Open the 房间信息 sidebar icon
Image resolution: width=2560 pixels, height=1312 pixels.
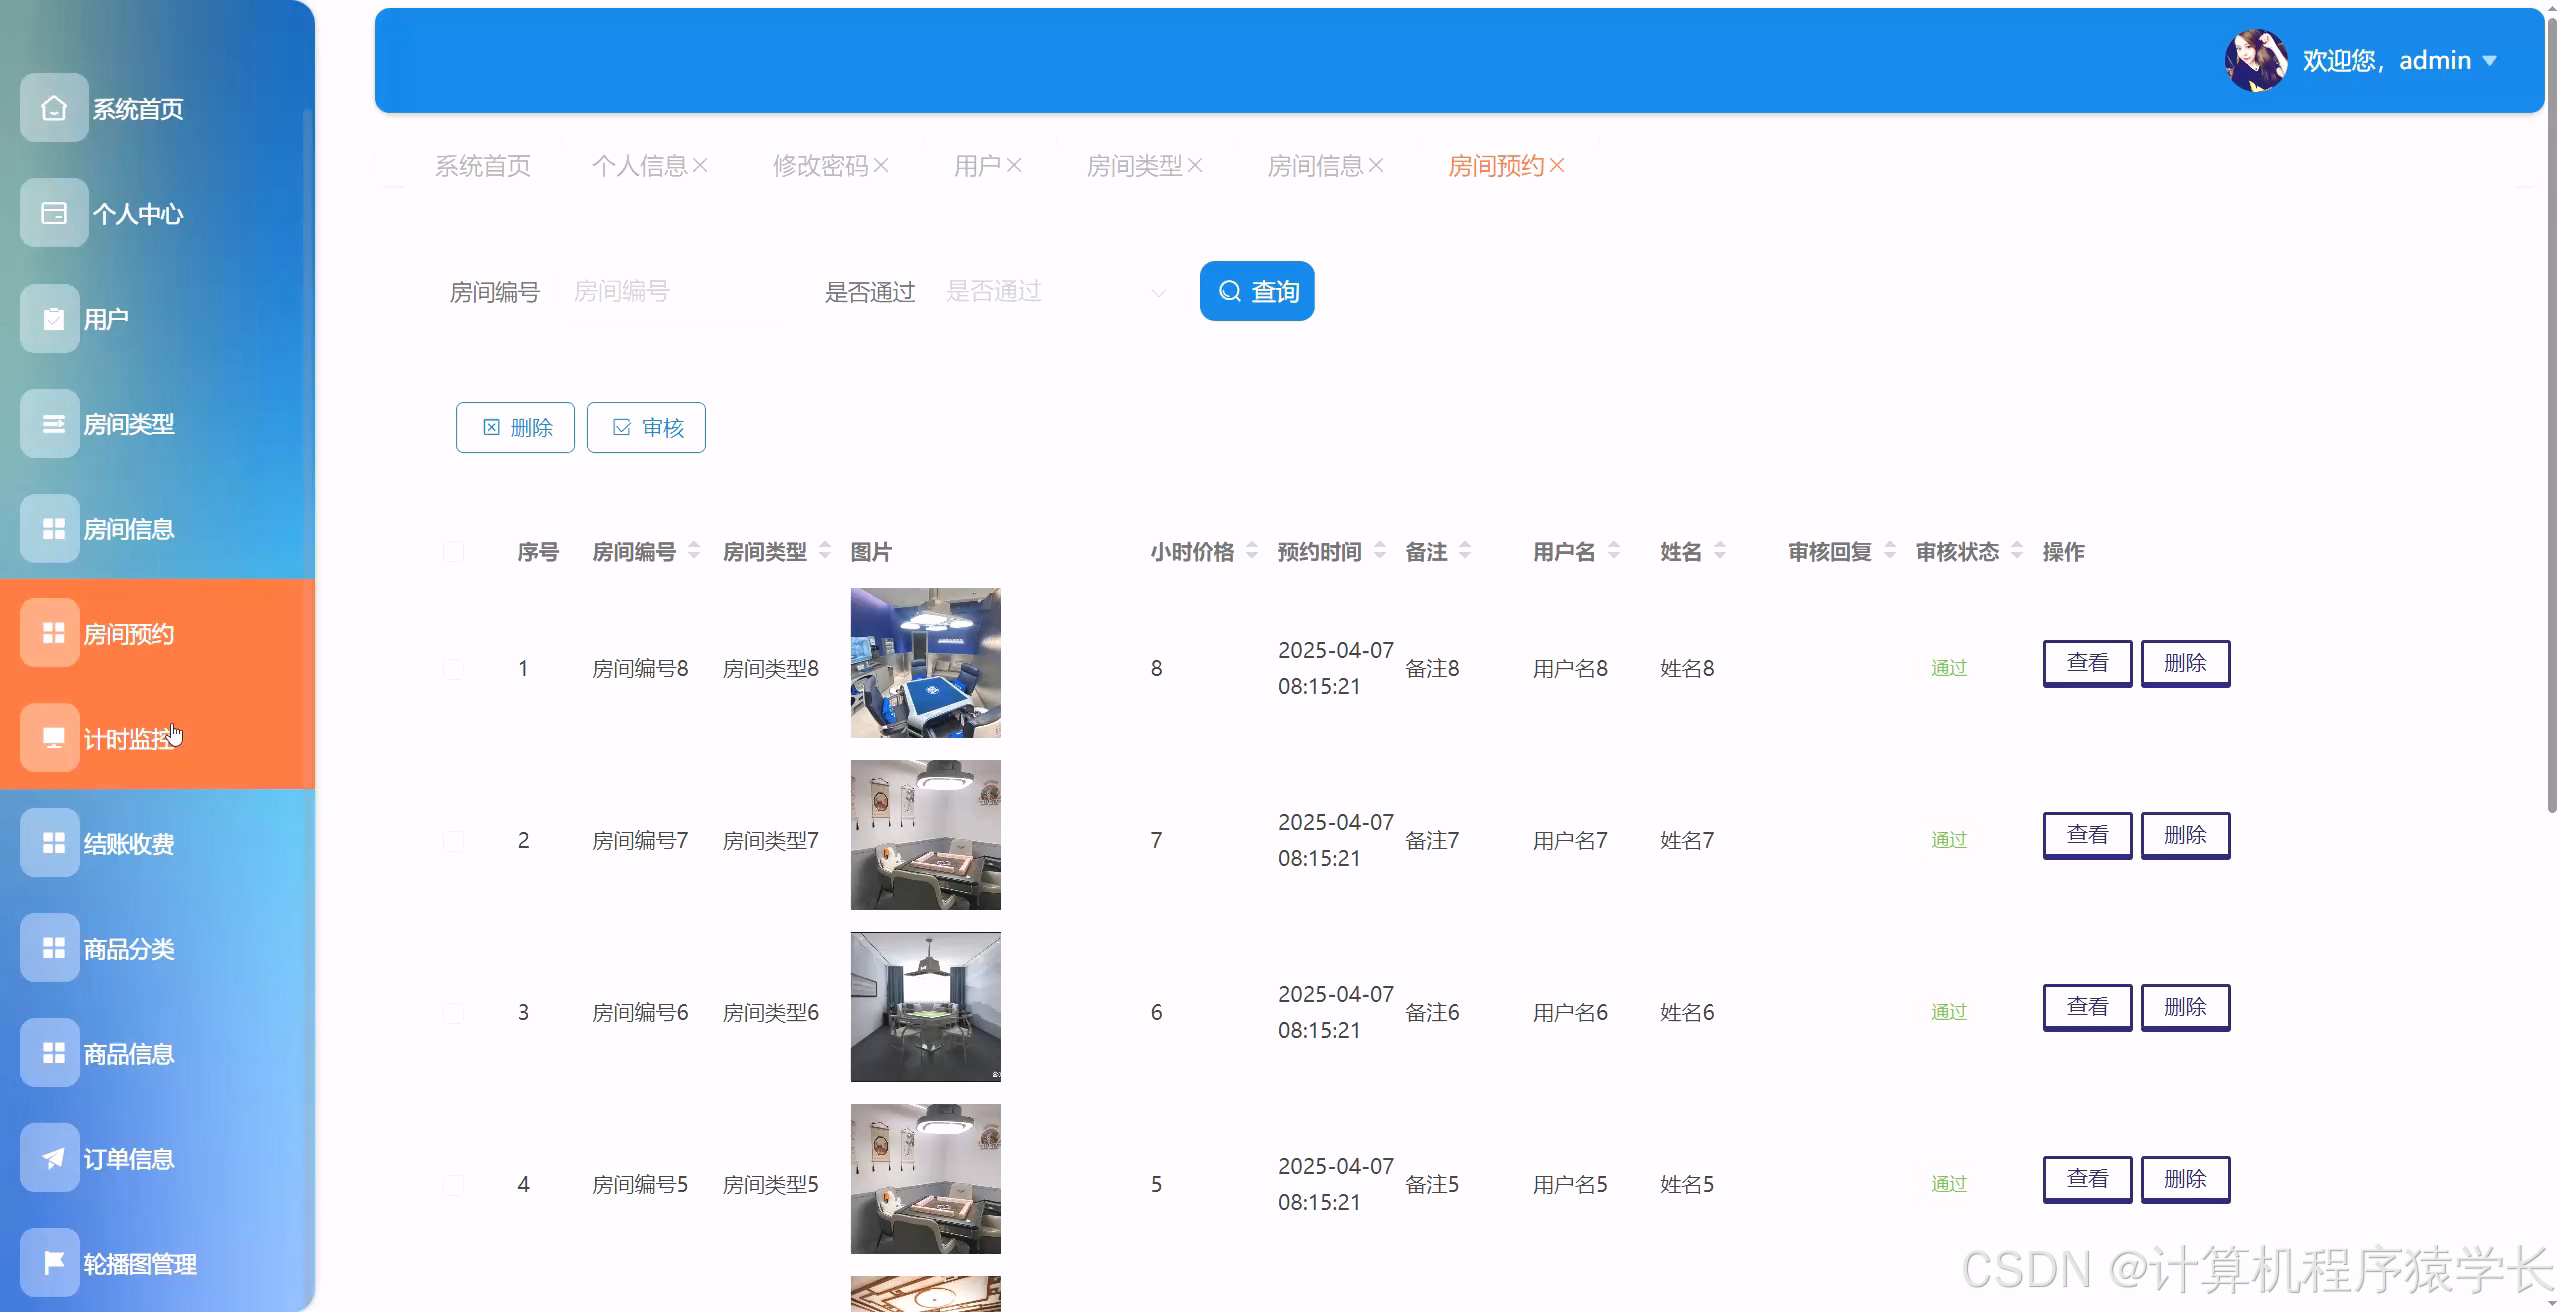52,528
